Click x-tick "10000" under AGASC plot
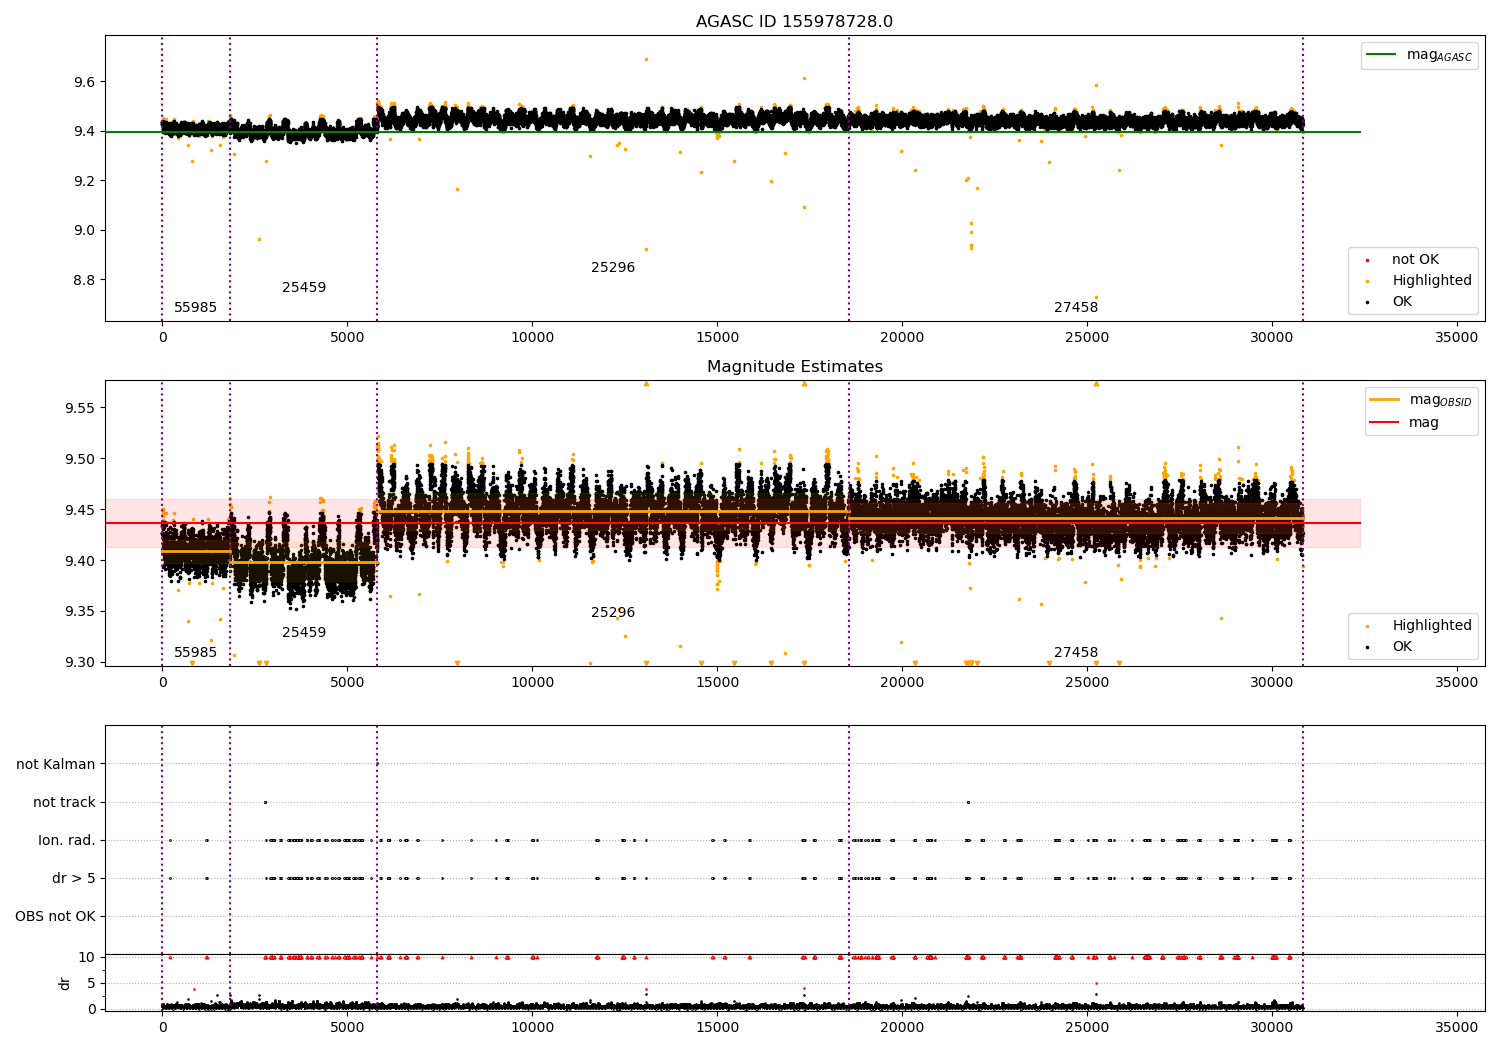The width and height of the screenshot is (1500, 1050). 532,338
